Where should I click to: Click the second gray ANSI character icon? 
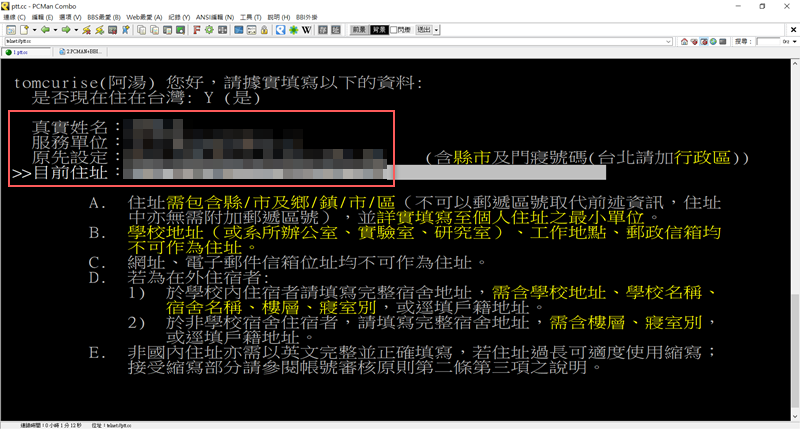335,30
